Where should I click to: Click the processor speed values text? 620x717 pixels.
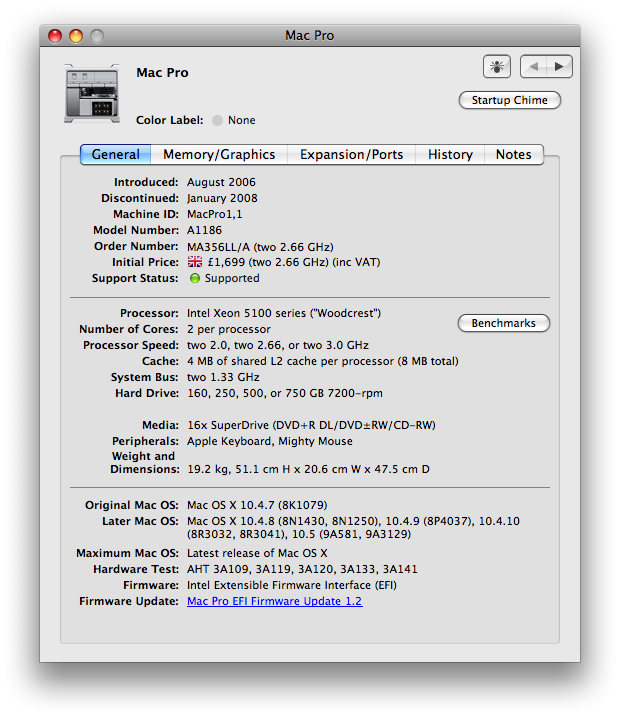pyautogui.click(x=278, y=345)
